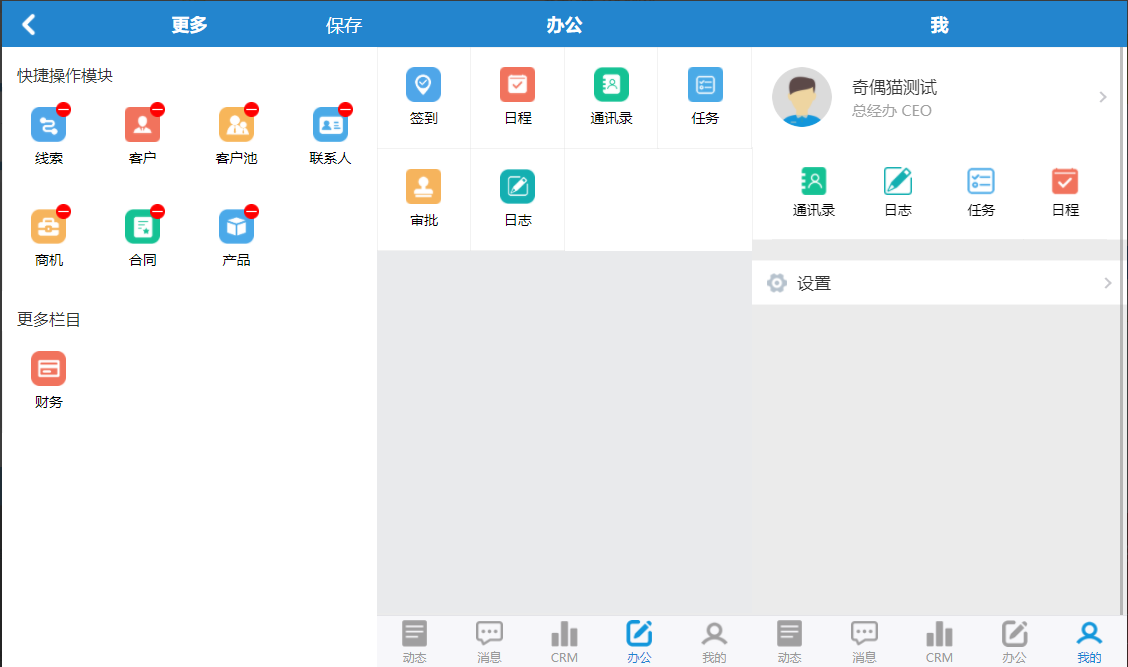
Task: Select the 财务 icon under 更多栏目
Action: [x=48, y=369]
